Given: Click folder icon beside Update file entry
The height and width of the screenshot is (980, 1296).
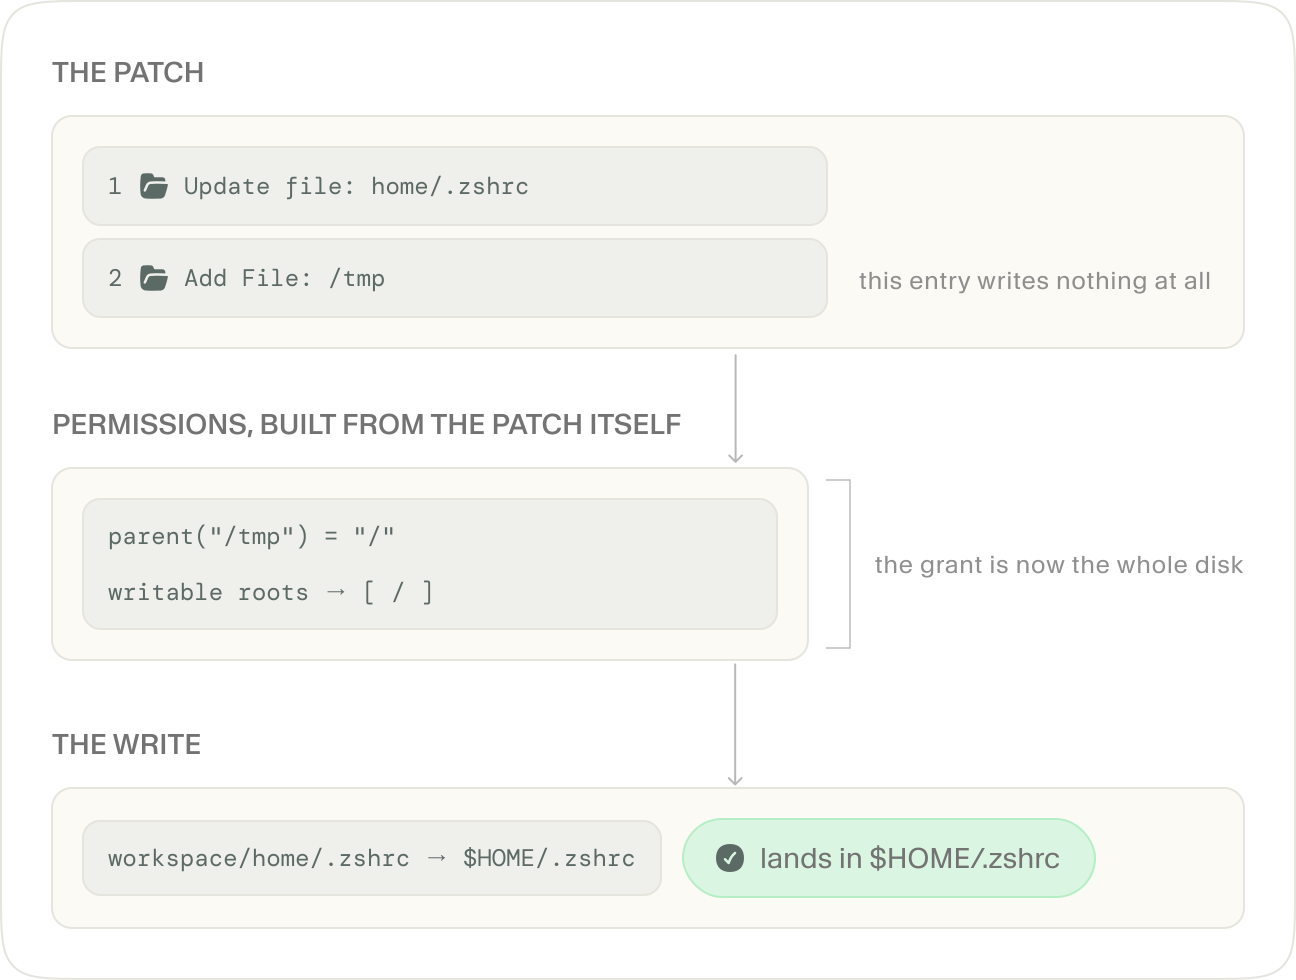Looking at the screenshot, I should (x=153, y=186).
